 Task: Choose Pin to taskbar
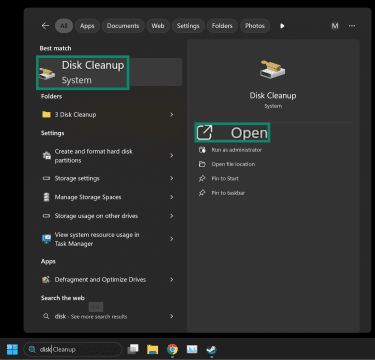pyautogui.click(x=228, y=193)
